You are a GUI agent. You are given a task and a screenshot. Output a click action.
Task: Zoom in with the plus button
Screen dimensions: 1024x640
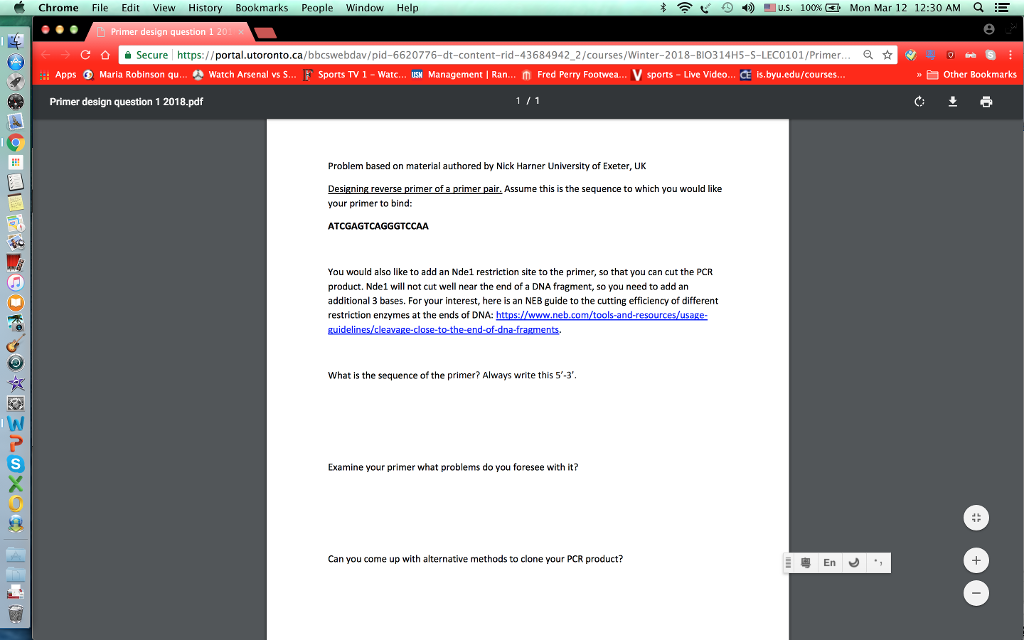click(x=977, y=560)
